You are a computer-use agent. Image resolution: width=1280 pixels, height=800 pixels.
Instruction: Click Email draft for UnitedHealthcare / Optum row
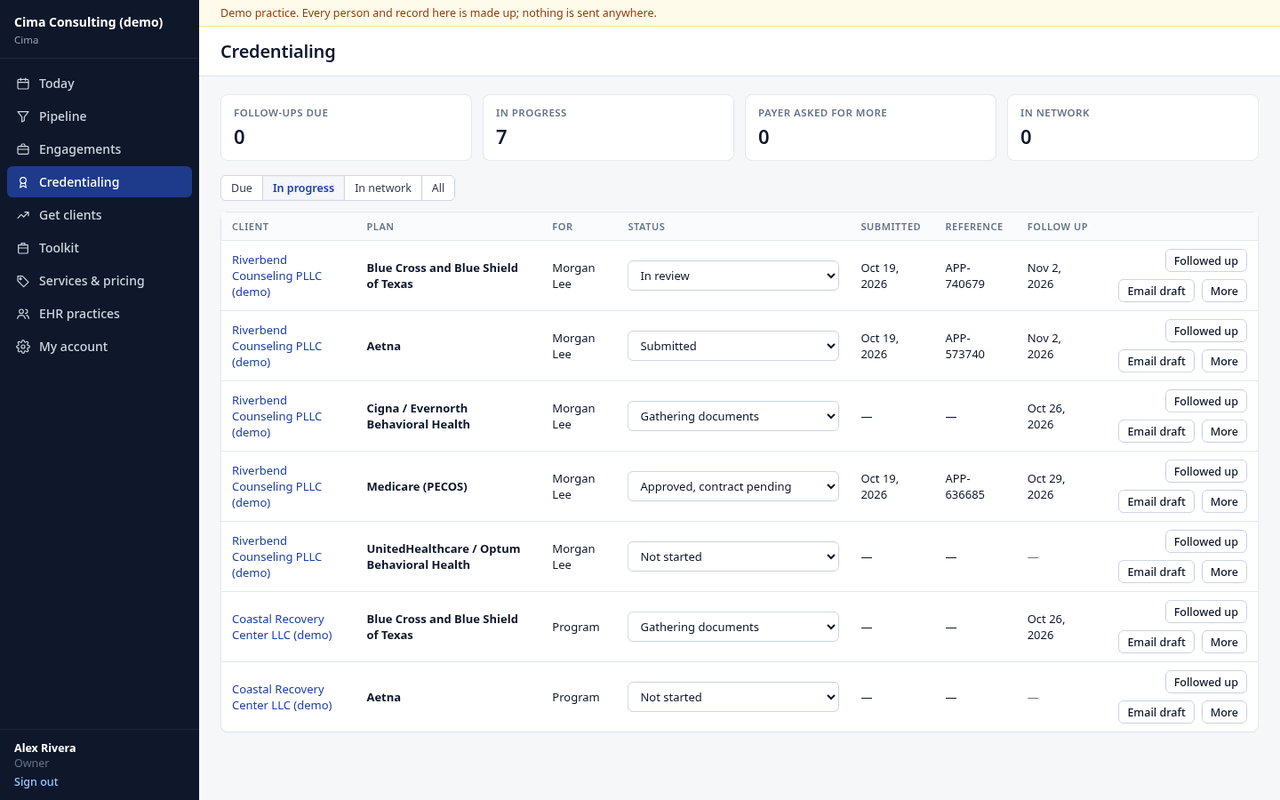pos(1156,572)
